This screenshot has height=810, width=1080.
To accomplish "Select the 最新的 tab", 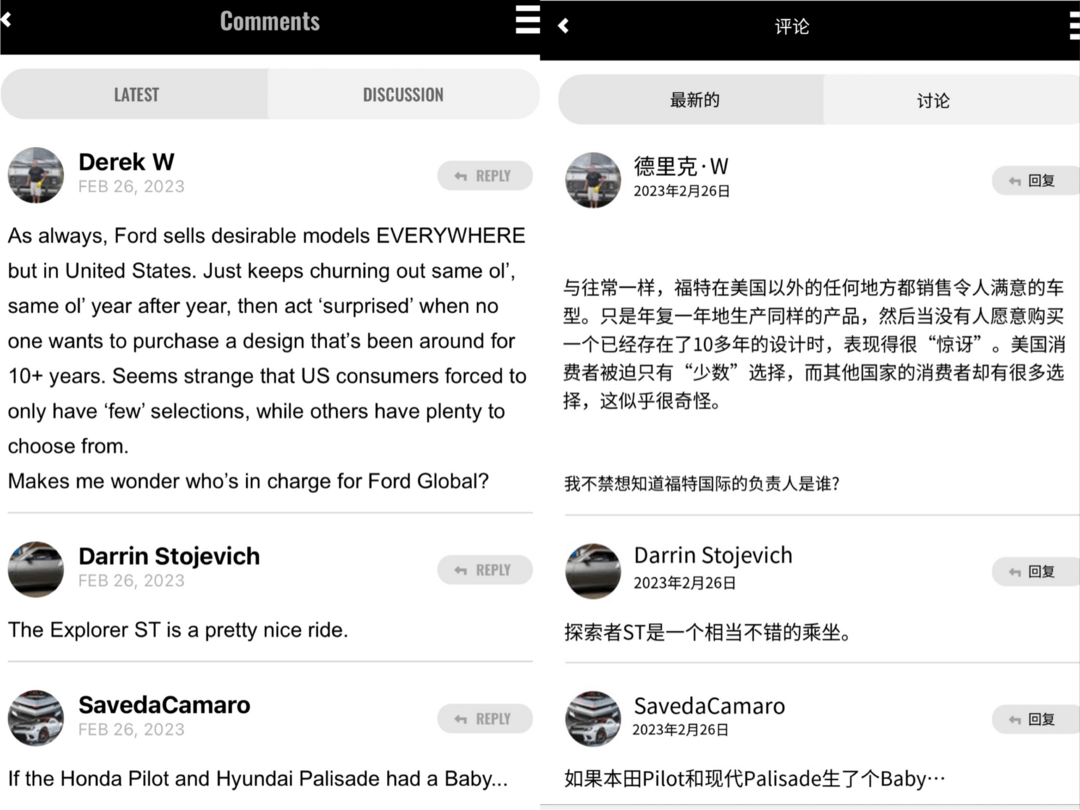I will pos(694,100).
